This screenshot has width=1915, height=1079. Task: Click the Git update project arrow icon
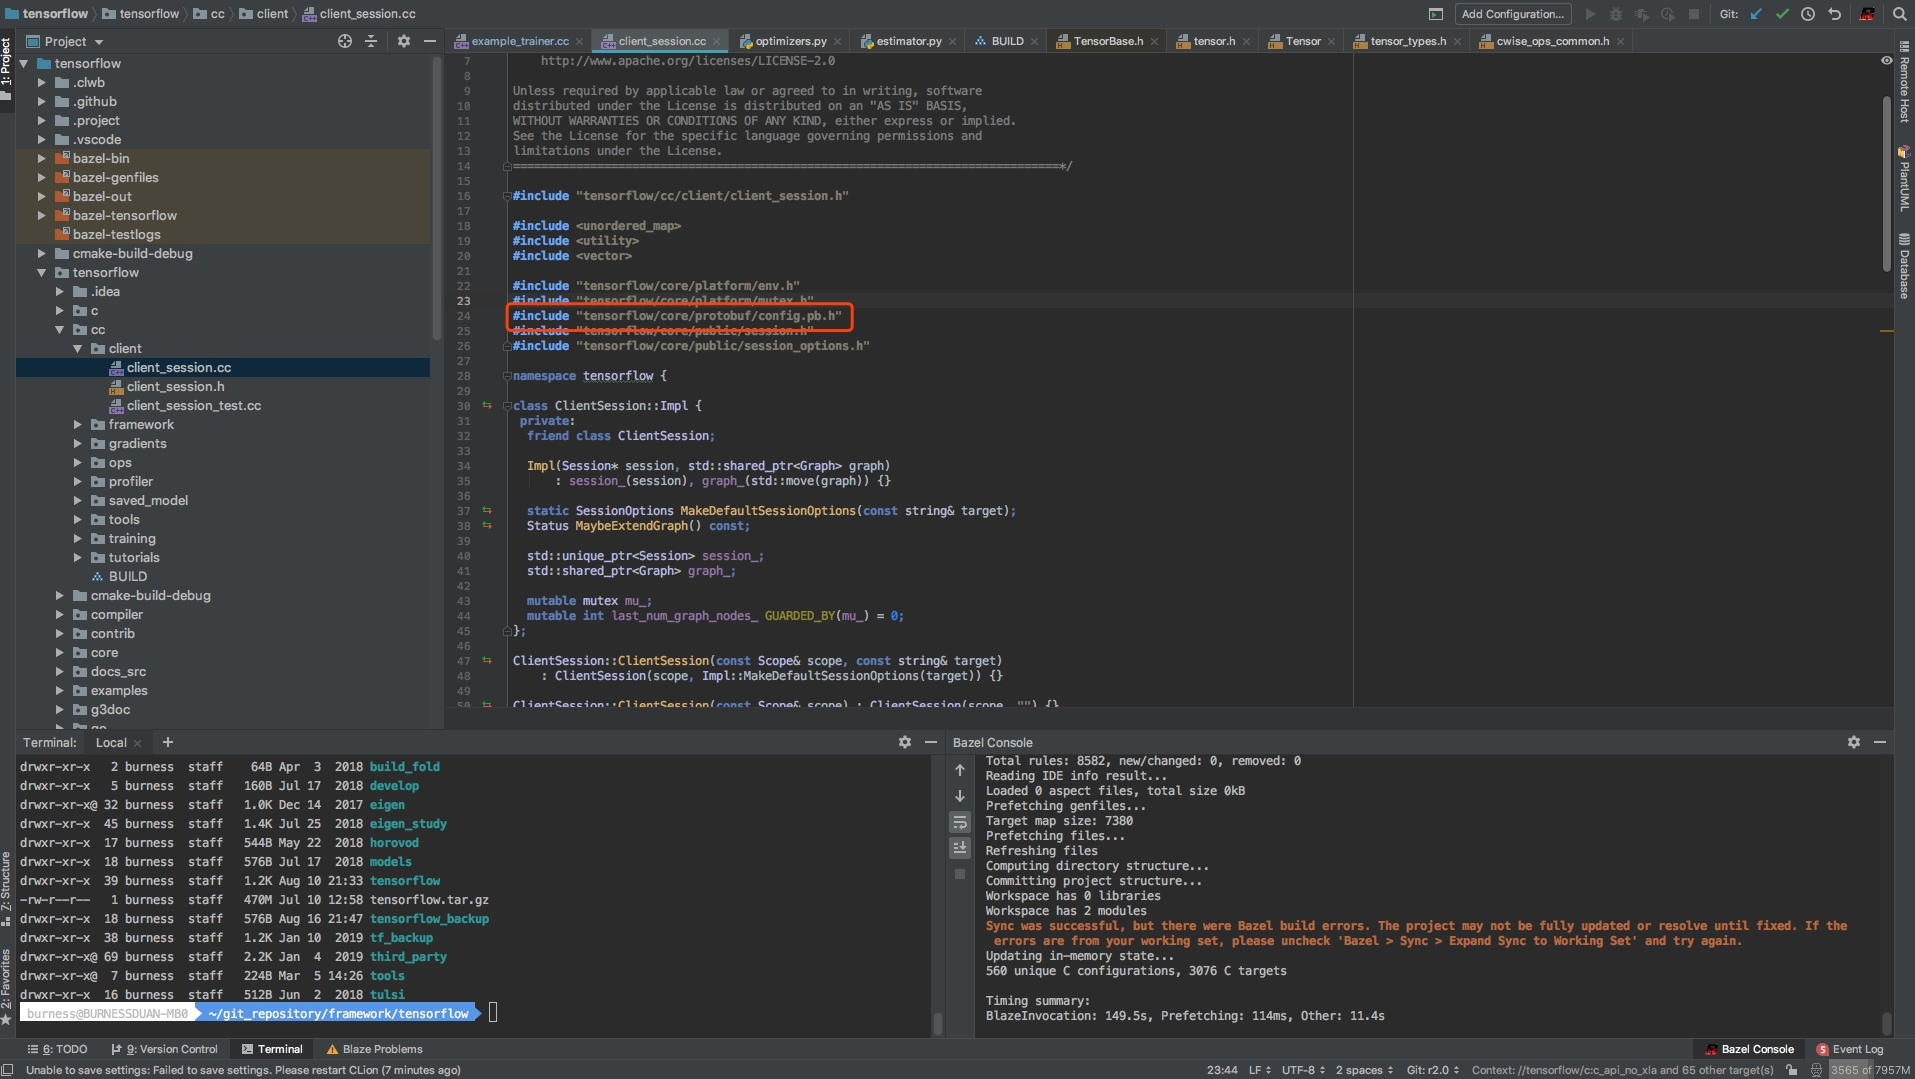click(1756, 14)
